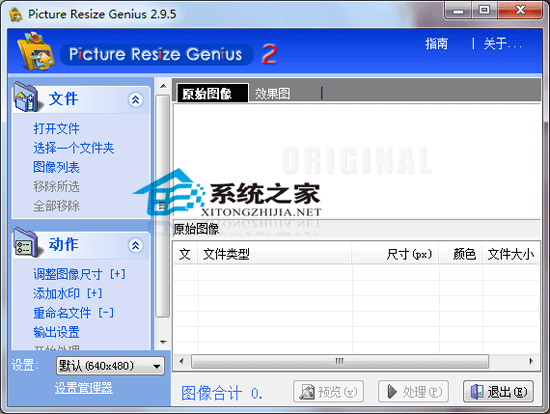The width and height of the screenshot is (550, 414).
Task: Click the 尺寸 (px) column header
Action: (395, 254)
